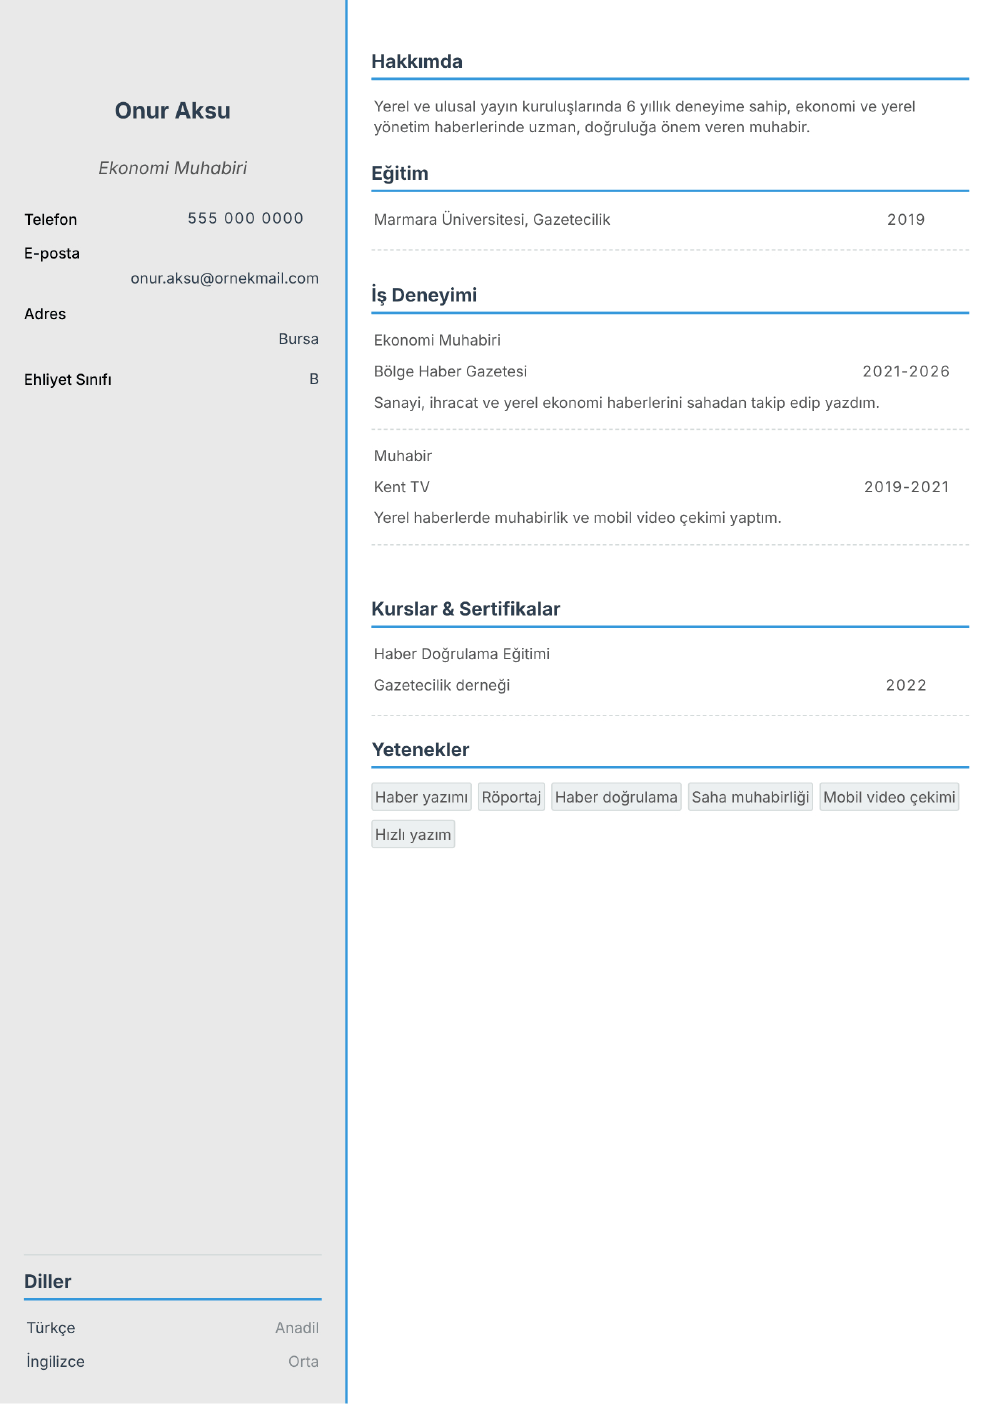Select the italic "Ekonomi Muhabiri" subtitle under the name

point(172,168)
